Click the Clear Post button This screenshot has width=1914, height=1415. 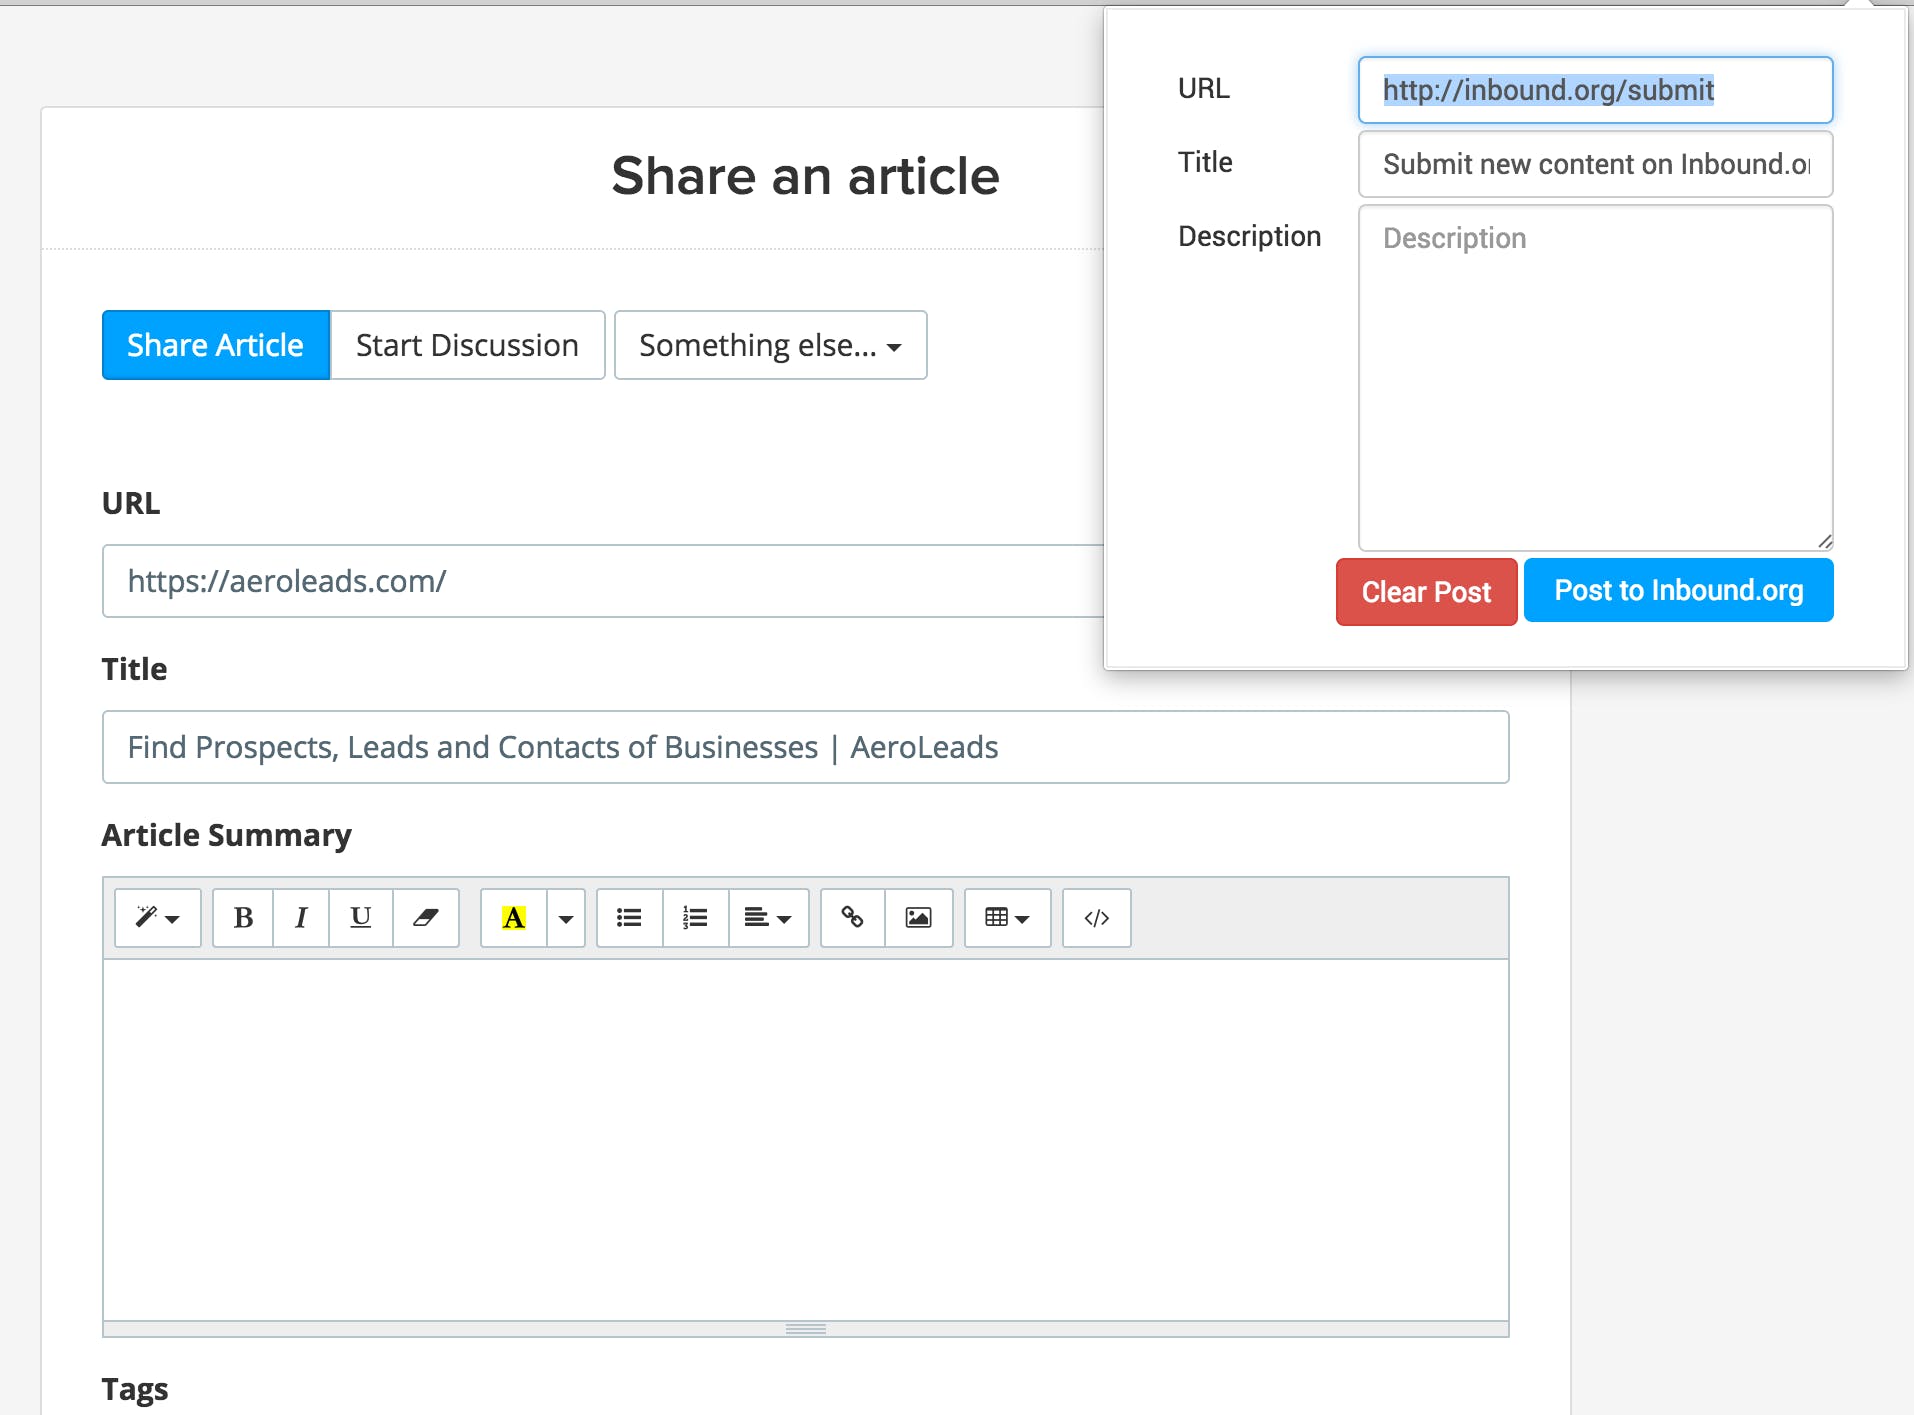tap(1427, 592)
